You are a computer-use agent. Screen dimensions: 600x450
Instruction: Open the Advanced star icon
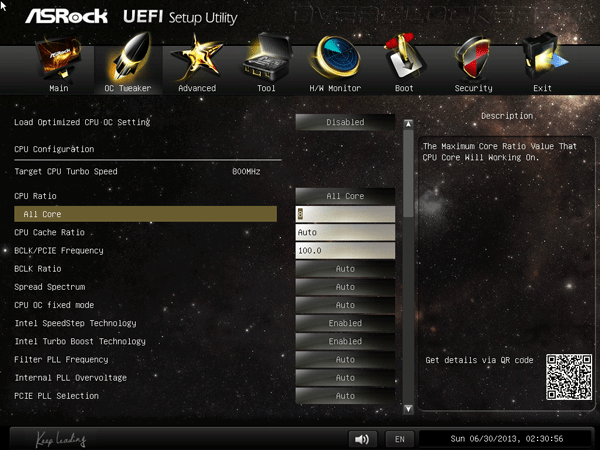[197, 59]
